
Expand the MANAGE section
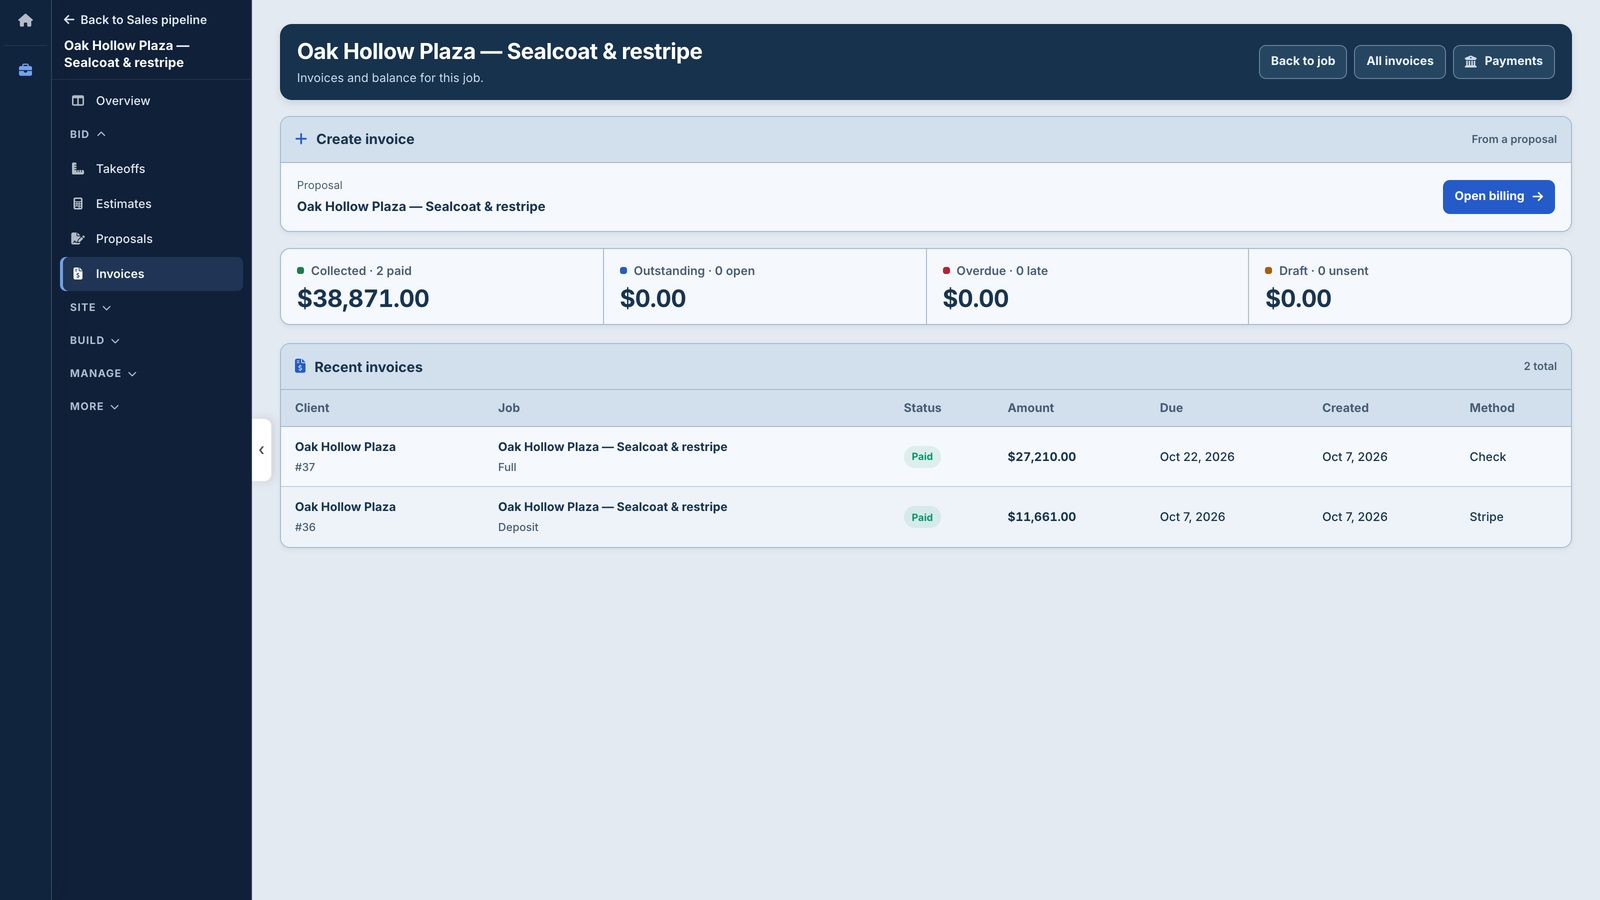click(x=103, y=374)
